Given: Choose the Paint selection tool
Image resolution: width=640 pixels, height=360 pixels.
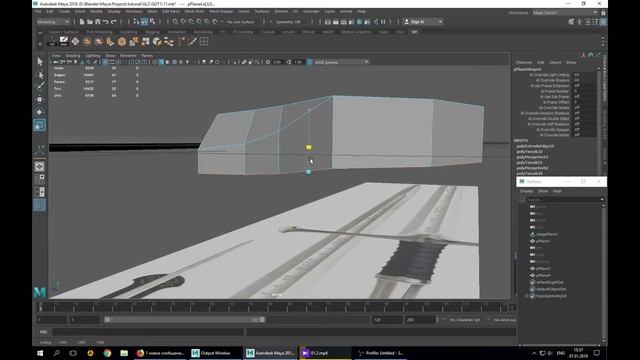Looking at the screenshot, I should click(x=40, y=86).
